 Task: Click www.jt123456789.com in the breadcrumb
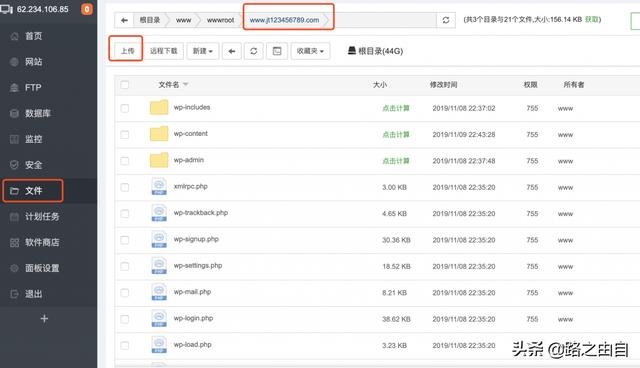(284, 20)
